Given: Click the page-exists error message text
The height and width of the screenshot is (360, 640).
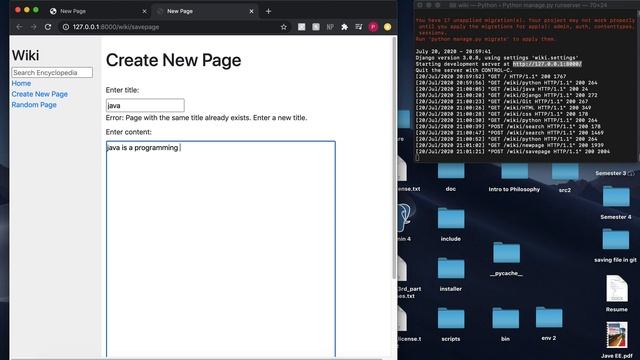Looking at the screenshot, I should tap(206, 118).
